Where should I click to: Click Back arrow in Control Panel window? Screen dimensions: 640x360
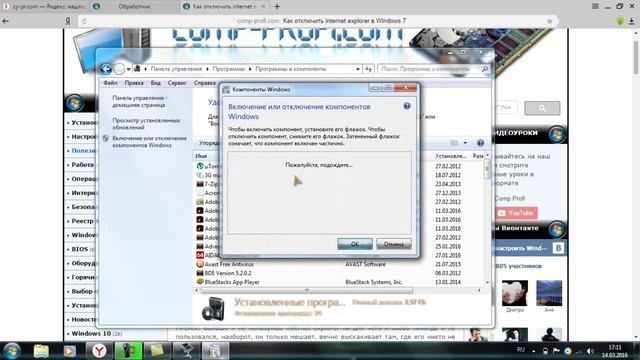(106, 69)
